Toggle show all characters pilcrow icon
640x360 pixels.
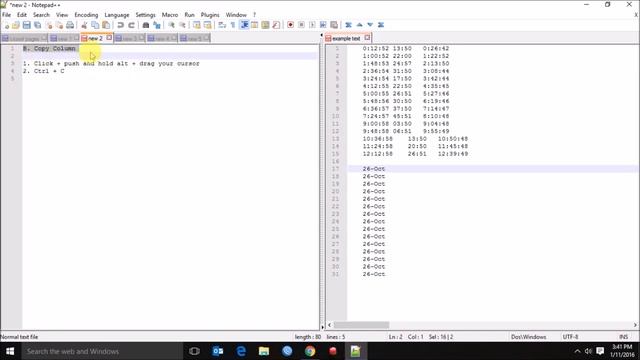[233, 25]
